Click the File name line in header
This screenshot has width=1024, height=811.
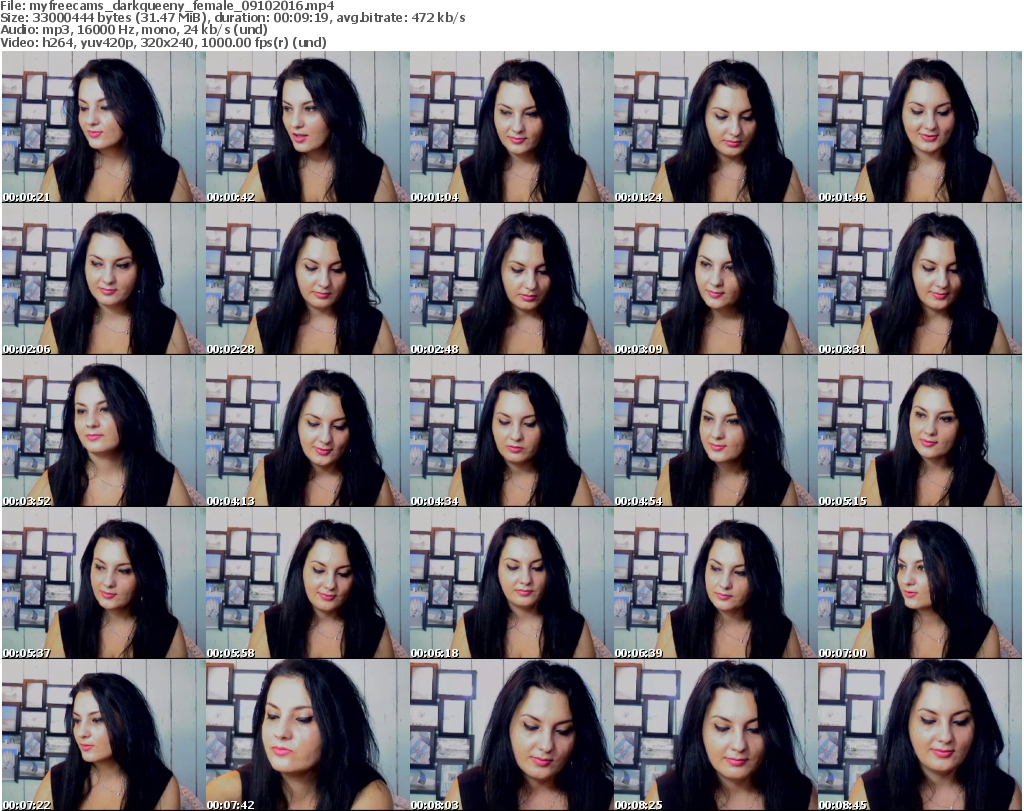[167, 6]
